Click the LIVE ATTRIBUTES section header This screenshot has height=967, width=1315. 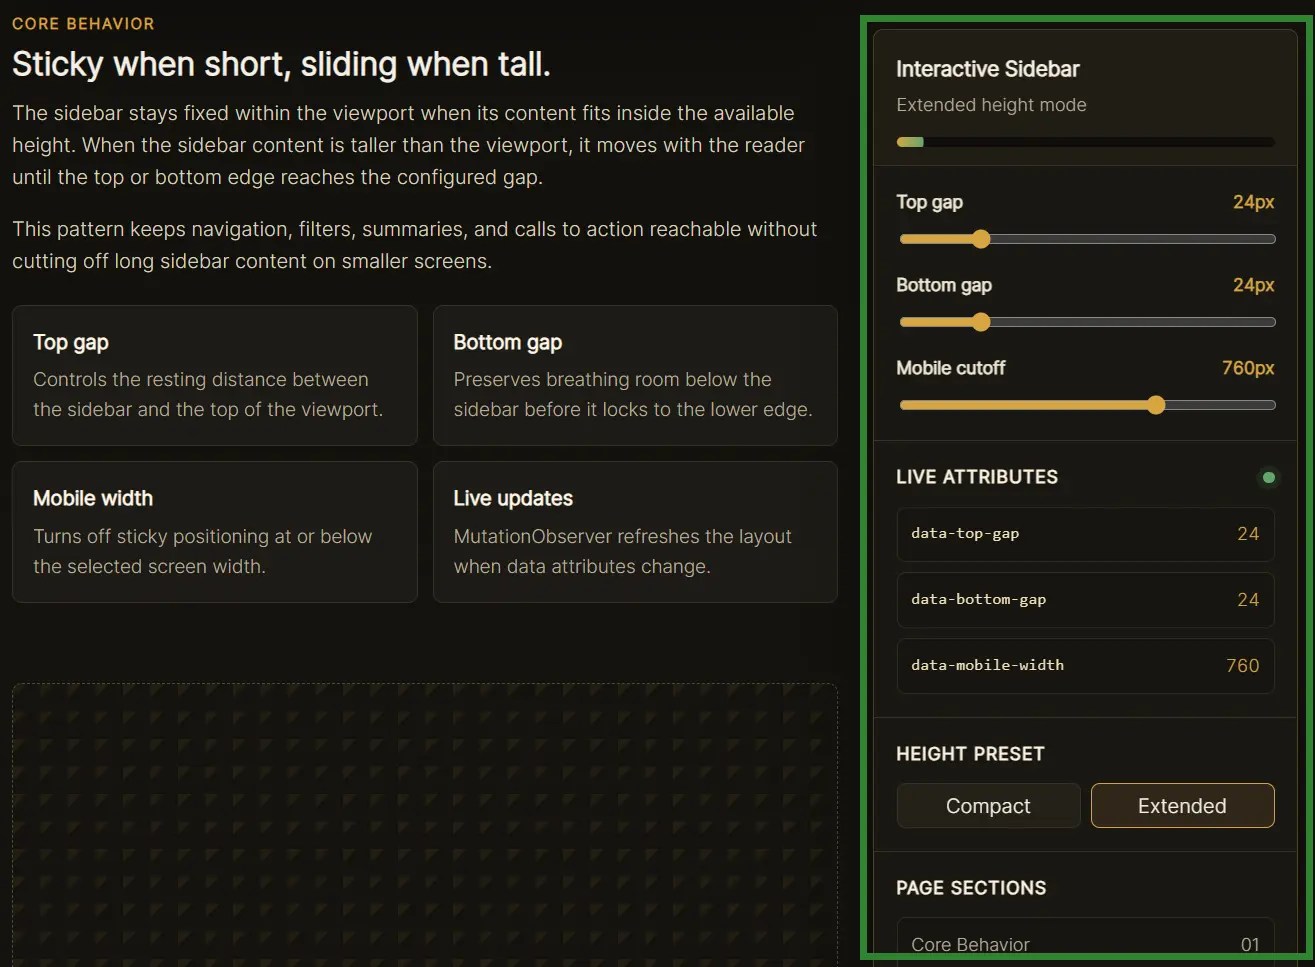pyautogui.click(x=977, y=477)
